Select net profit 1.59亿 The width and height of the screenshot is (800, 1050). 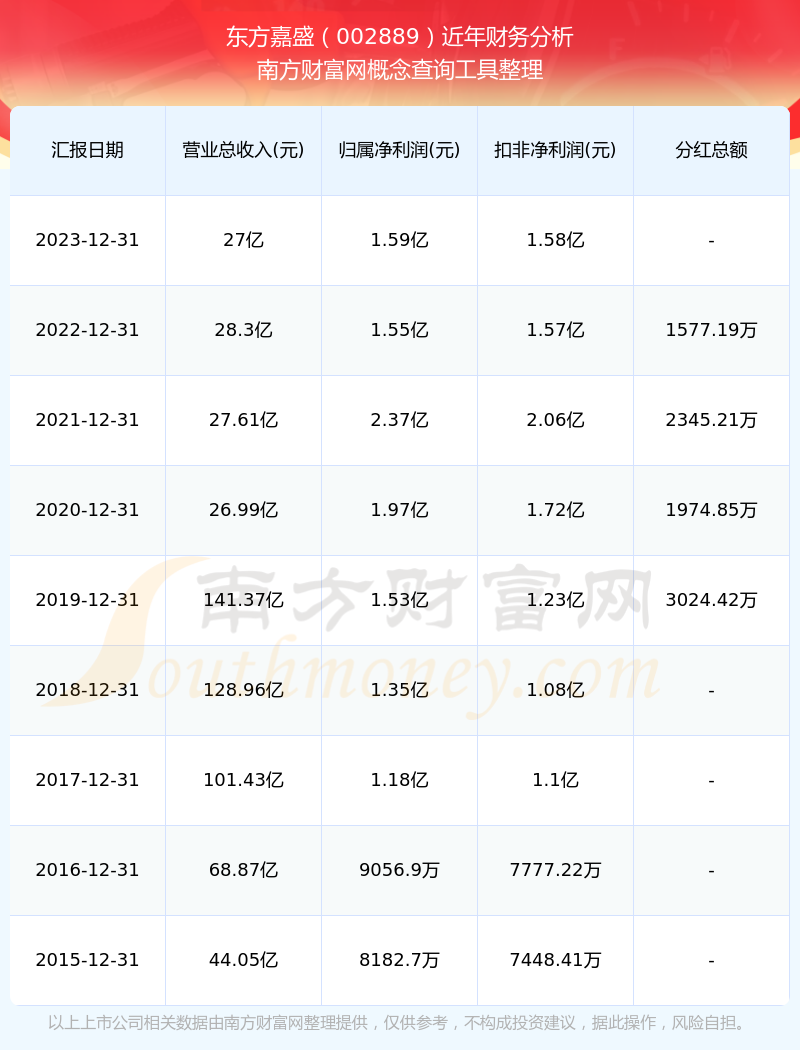[399, 240]
